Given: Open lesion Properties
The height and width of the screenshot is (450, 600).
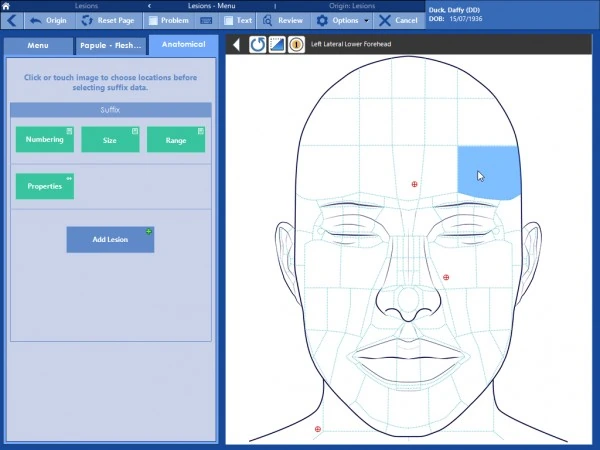Looking at the screenshot, I should [45, 186].
